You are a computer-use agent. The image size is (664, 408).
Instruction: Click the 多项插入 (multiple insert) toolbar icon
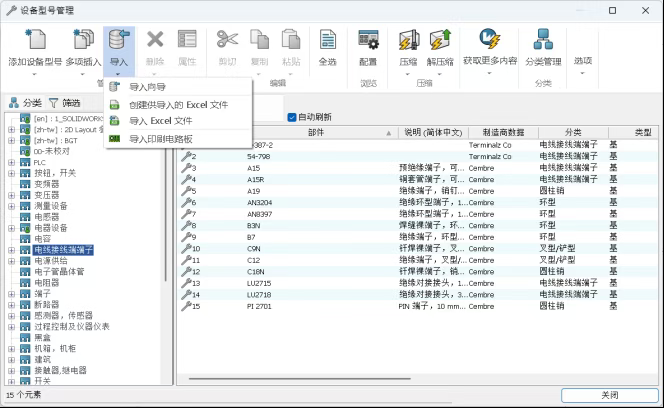(84, 42)
